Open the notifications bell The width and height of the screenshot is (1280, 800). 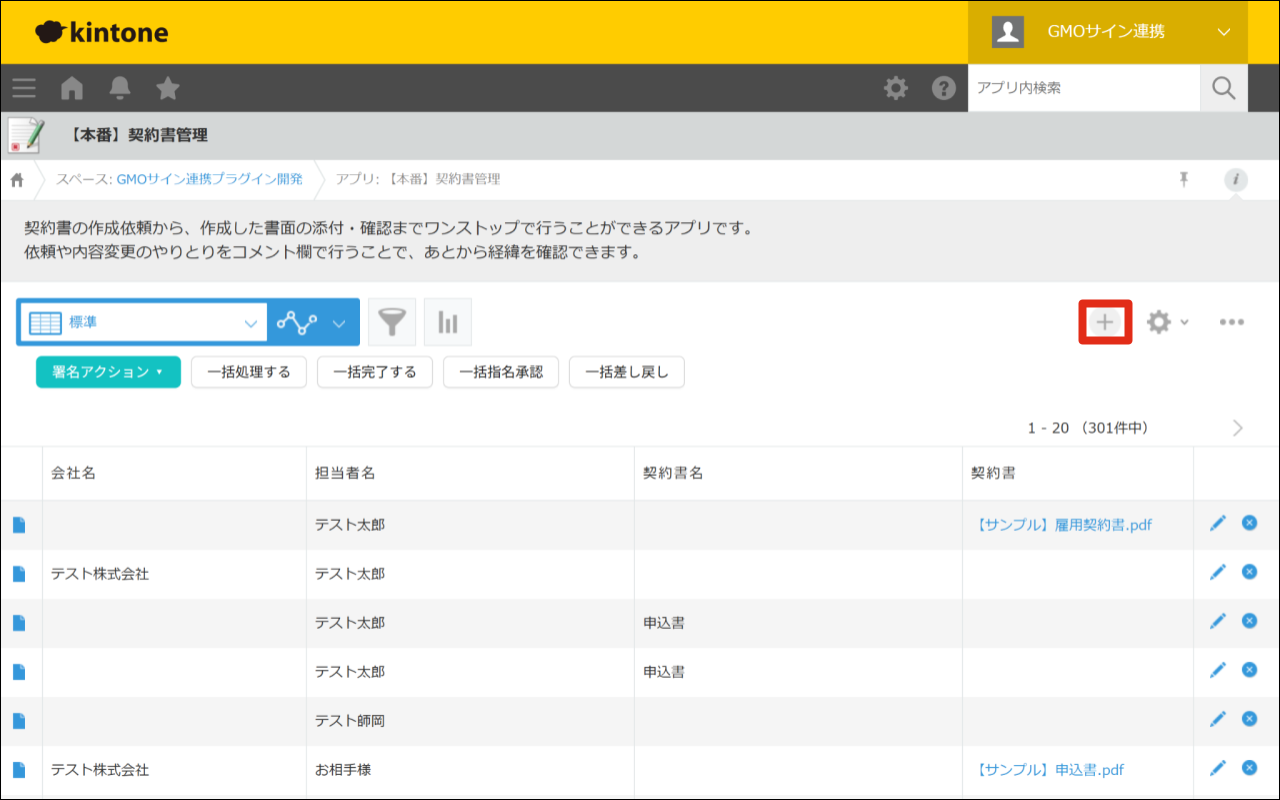[x=120, y=88]
